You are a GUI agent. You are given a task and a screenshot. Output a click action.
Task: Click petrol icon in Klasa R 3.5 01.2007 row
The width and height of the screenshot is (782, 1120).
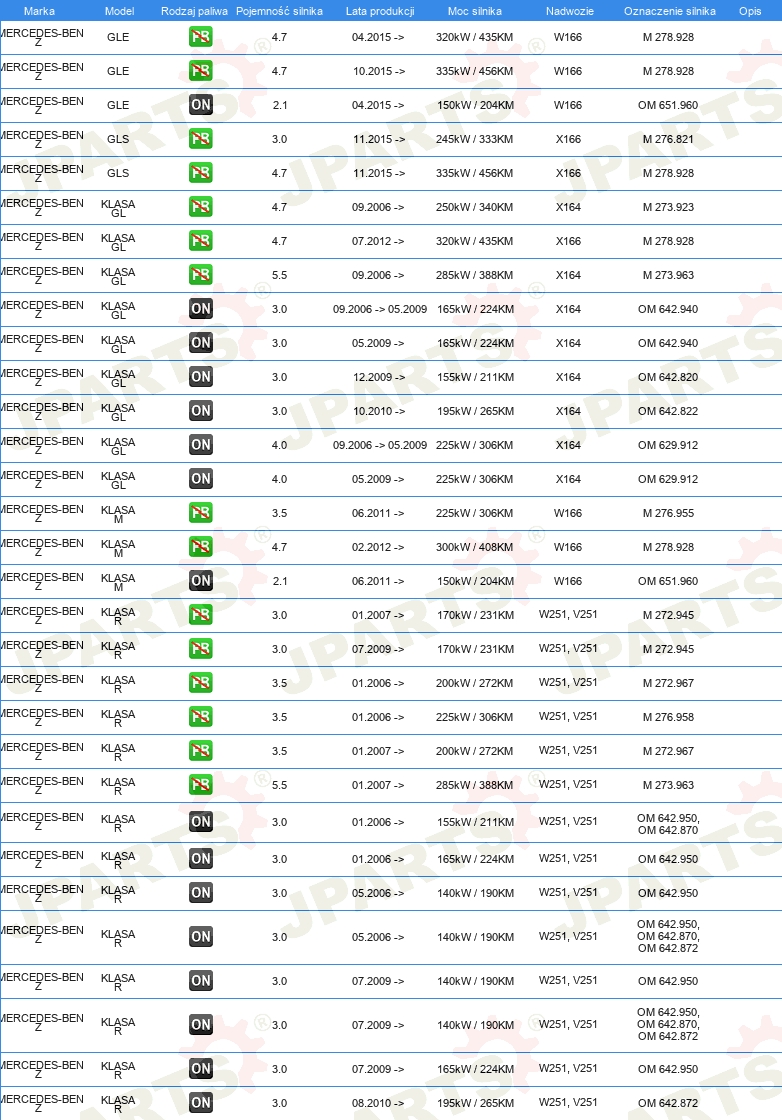[201, 751]
